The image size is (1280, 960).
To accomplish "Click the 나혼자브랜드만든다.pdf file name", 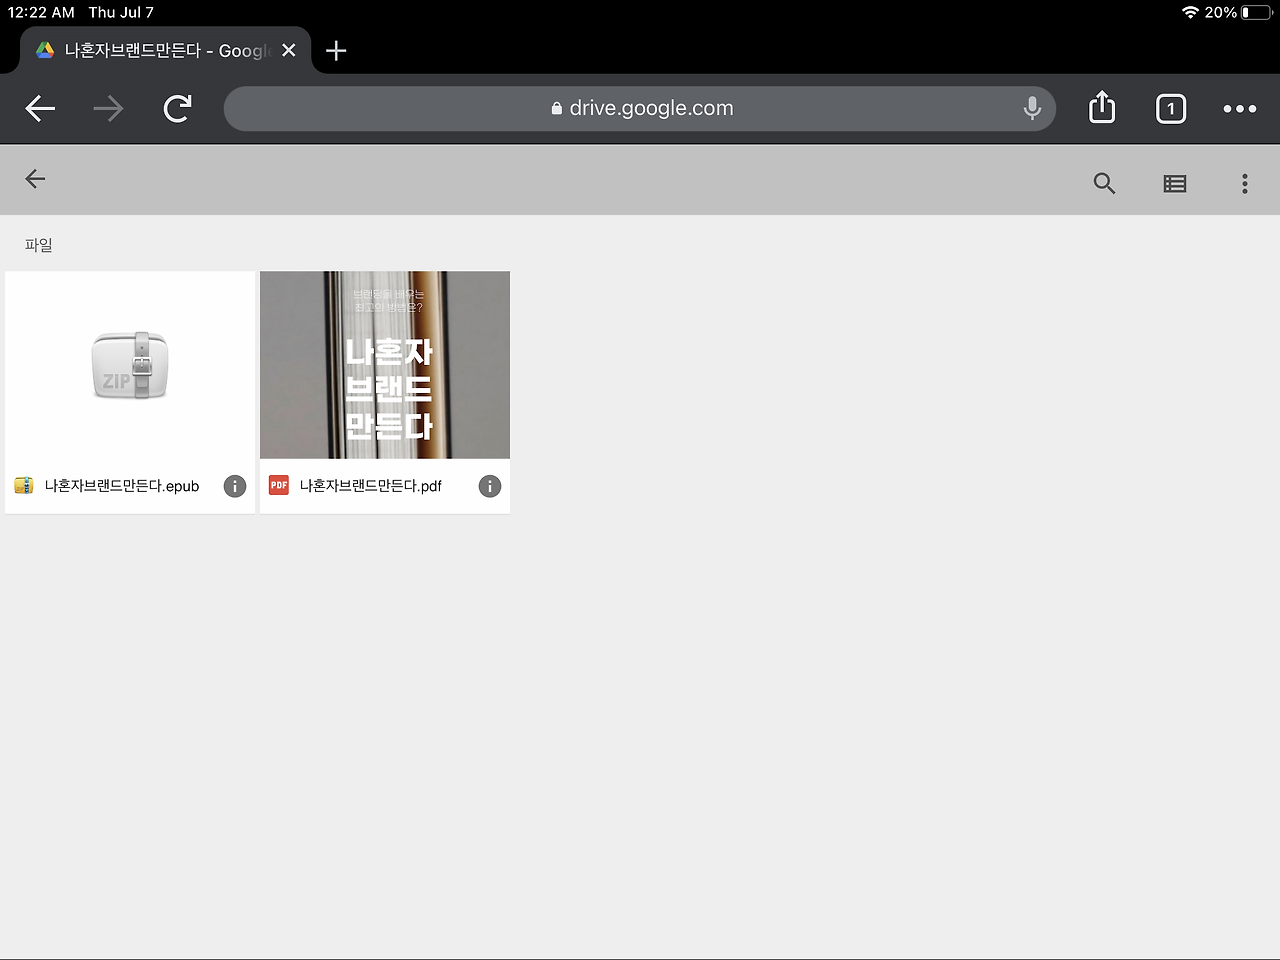I will tap(371, 486).
